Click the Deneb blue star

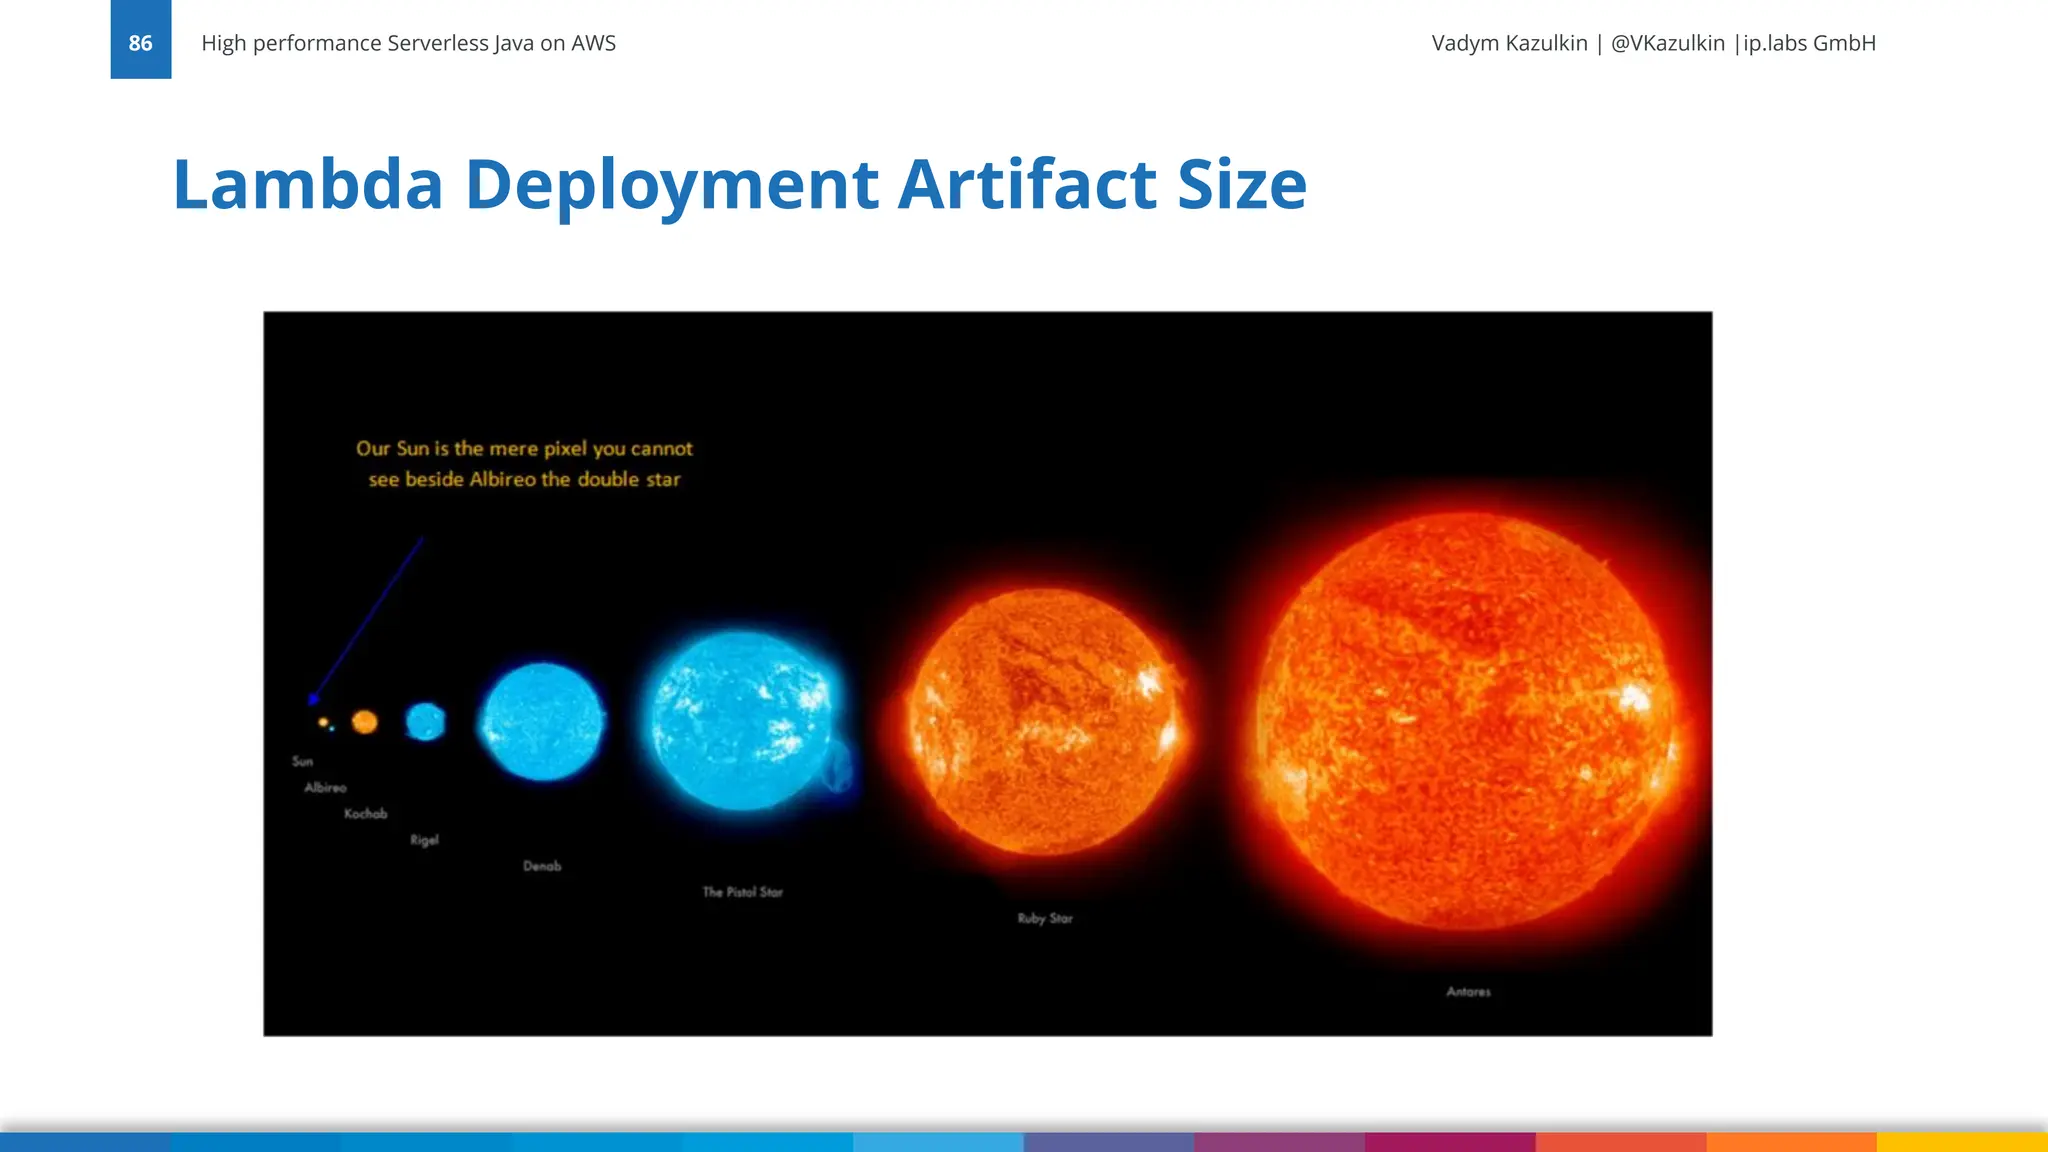(x=542, y=721)
